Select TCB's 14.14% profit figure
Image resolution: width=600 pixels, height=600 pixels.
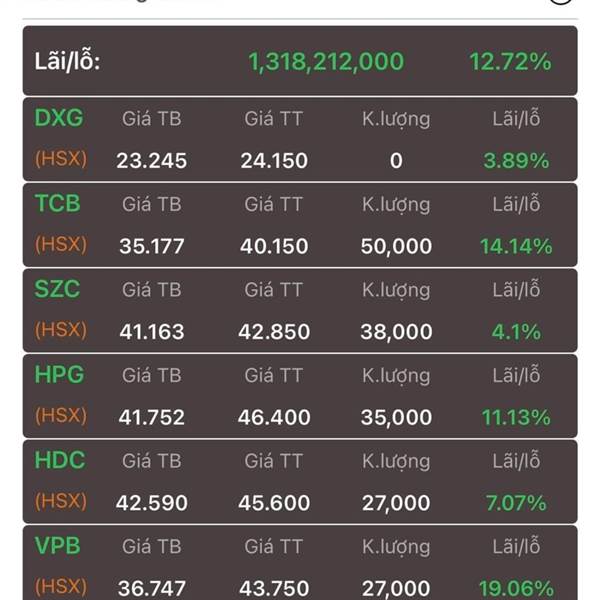pyautogui.click(x=516, y=246)
